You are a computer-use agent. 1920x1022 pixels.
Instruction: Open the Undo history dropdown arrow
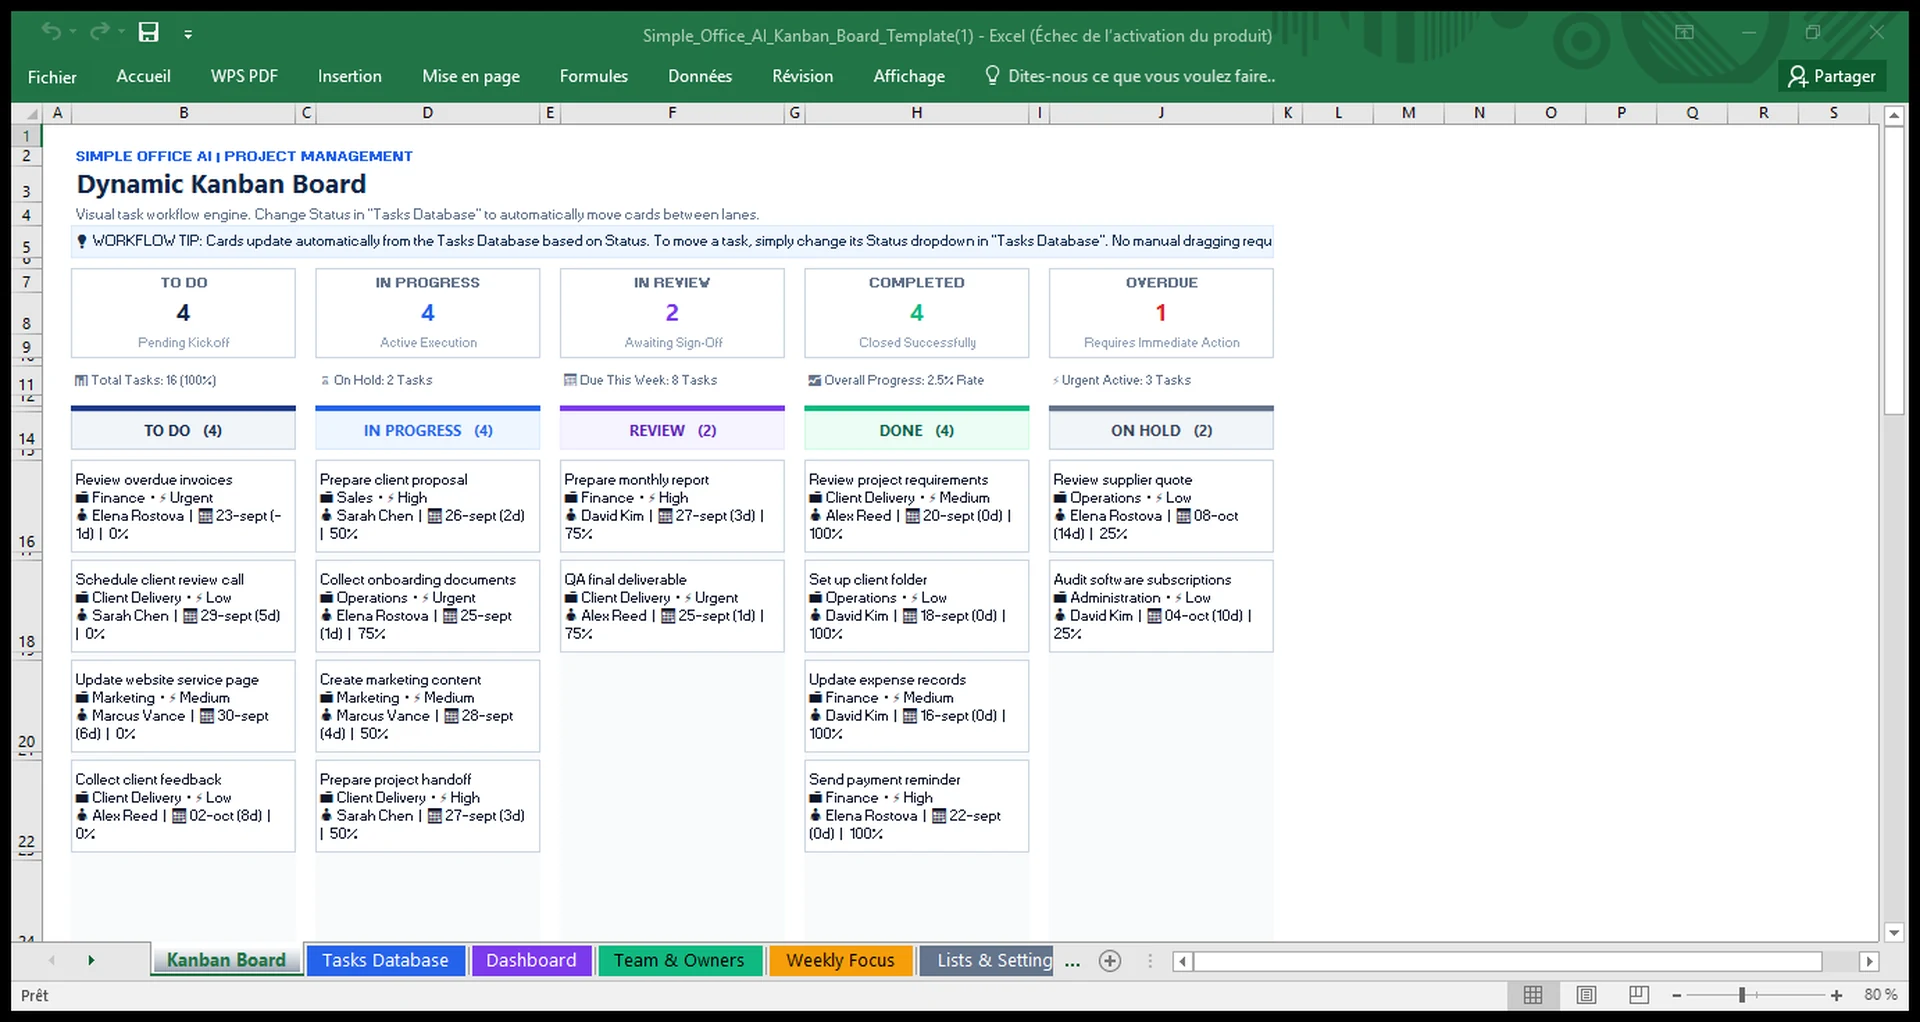(73, 33)
